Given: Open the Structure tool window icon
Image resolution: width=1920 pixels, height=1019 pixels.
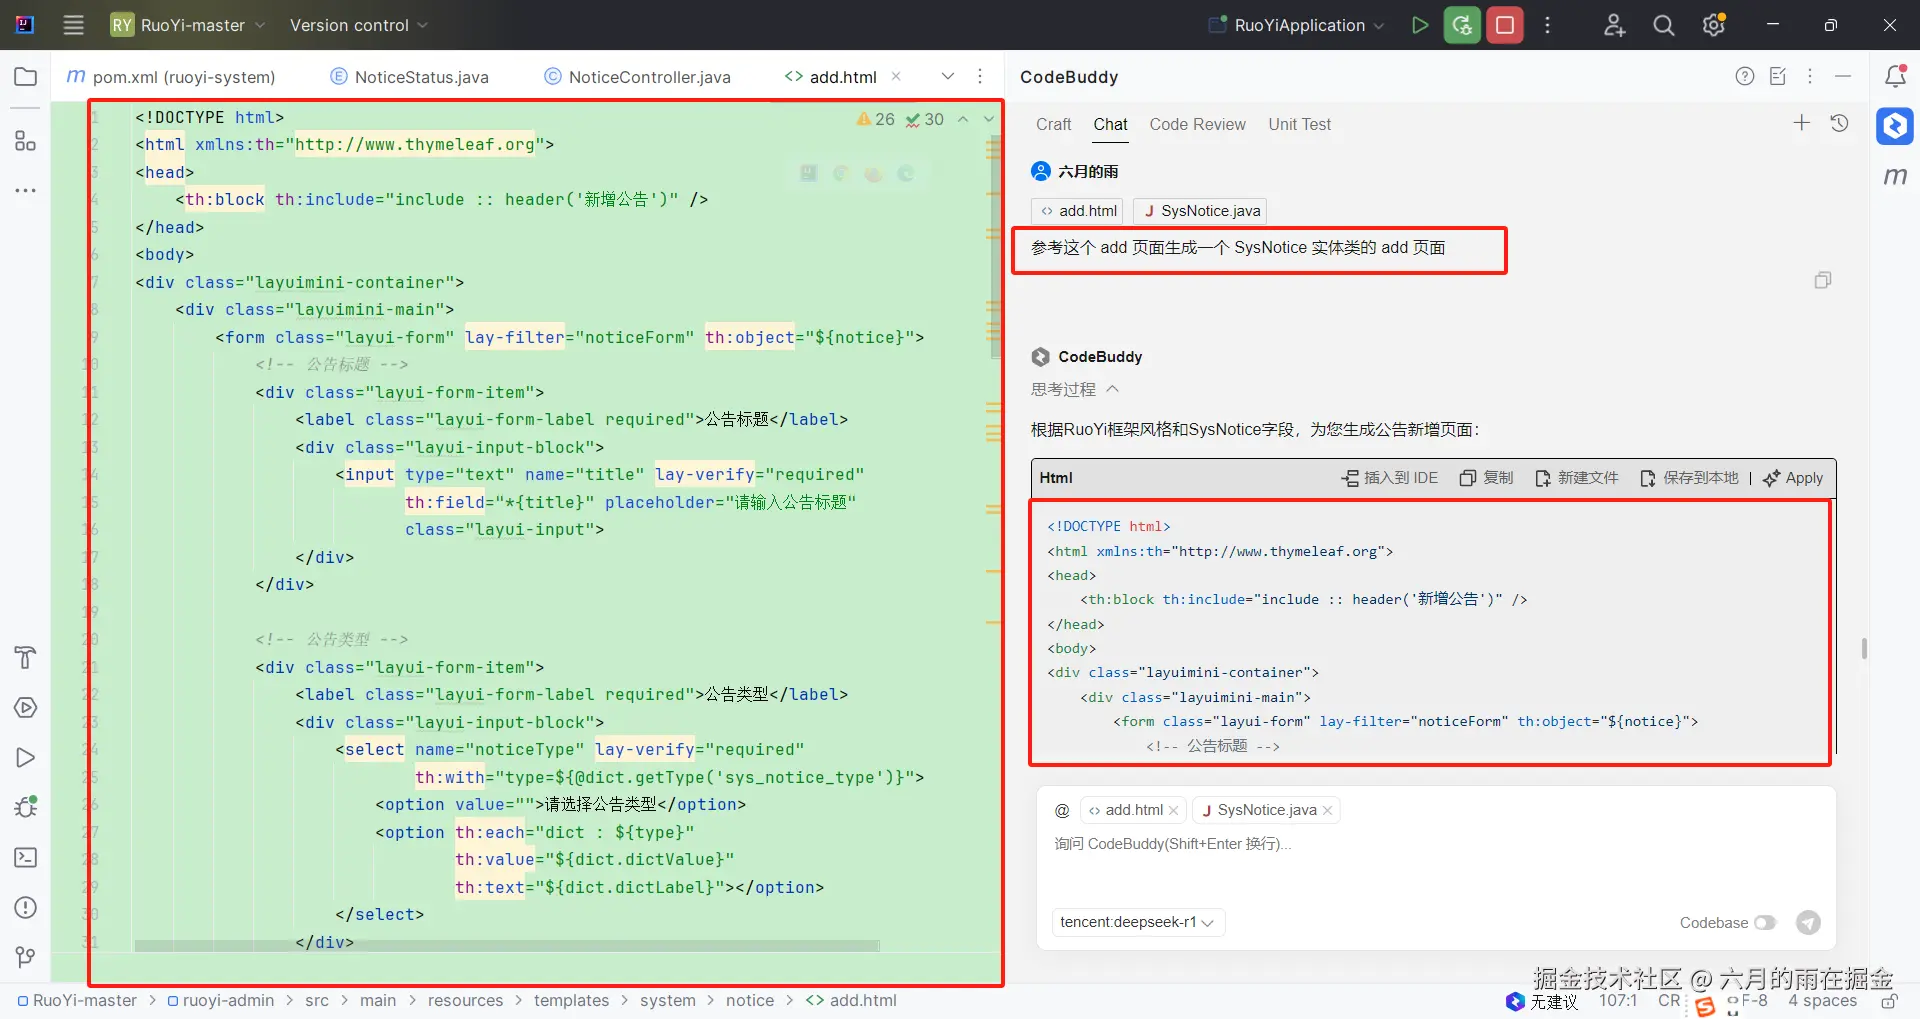Looking at the screenshot, I should click(x=26, y=141).
